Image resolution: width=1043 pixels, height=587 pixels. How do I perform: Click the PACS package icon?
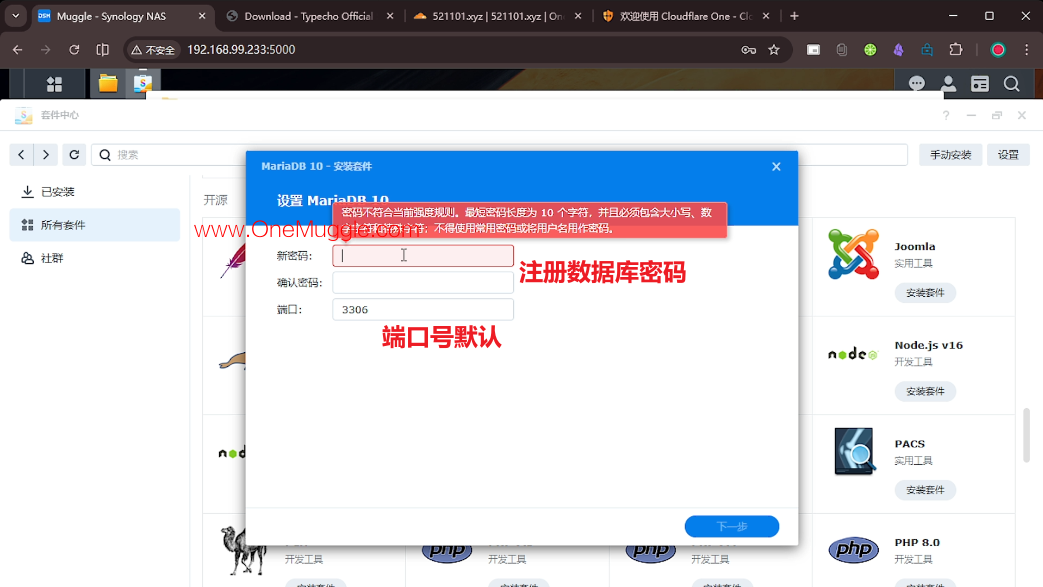tap(853, 451)
